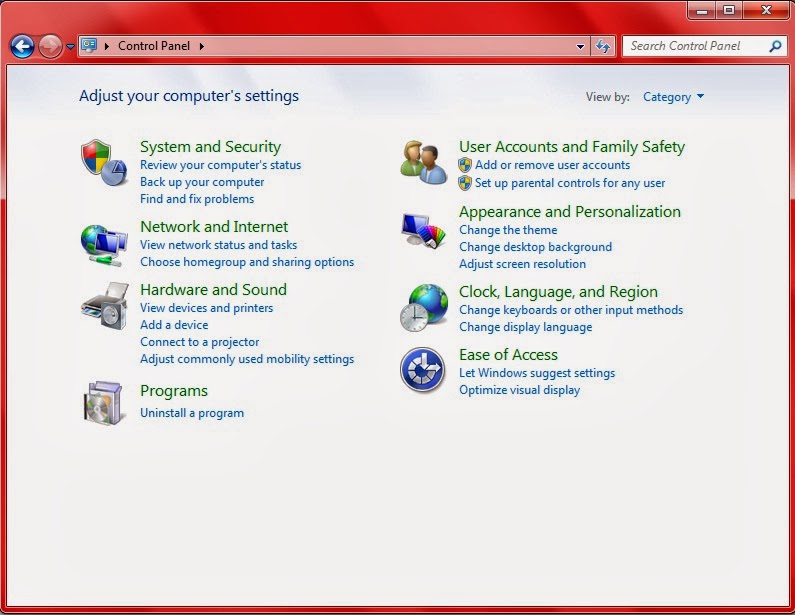Click Uninstall a program
The width and height of the screenshot is (795, 615).
click(192, 413)
